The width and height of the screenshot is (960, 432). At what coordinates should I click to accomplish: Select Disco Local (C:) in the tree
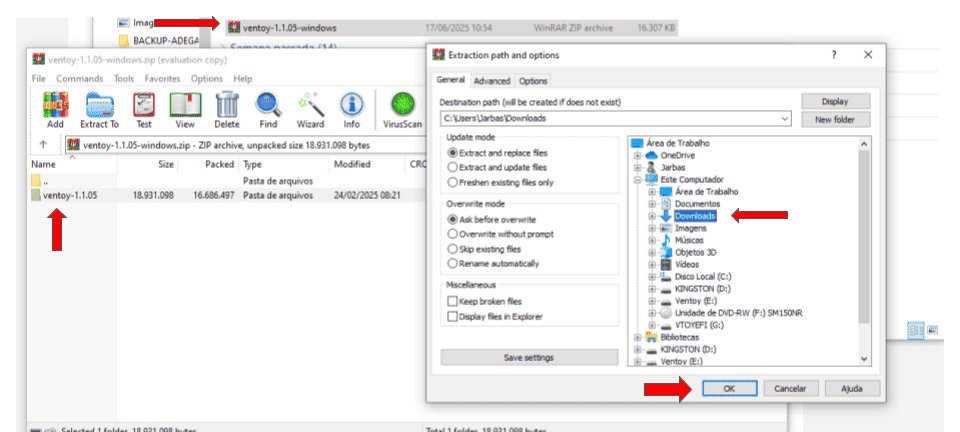tap(703, 277)
